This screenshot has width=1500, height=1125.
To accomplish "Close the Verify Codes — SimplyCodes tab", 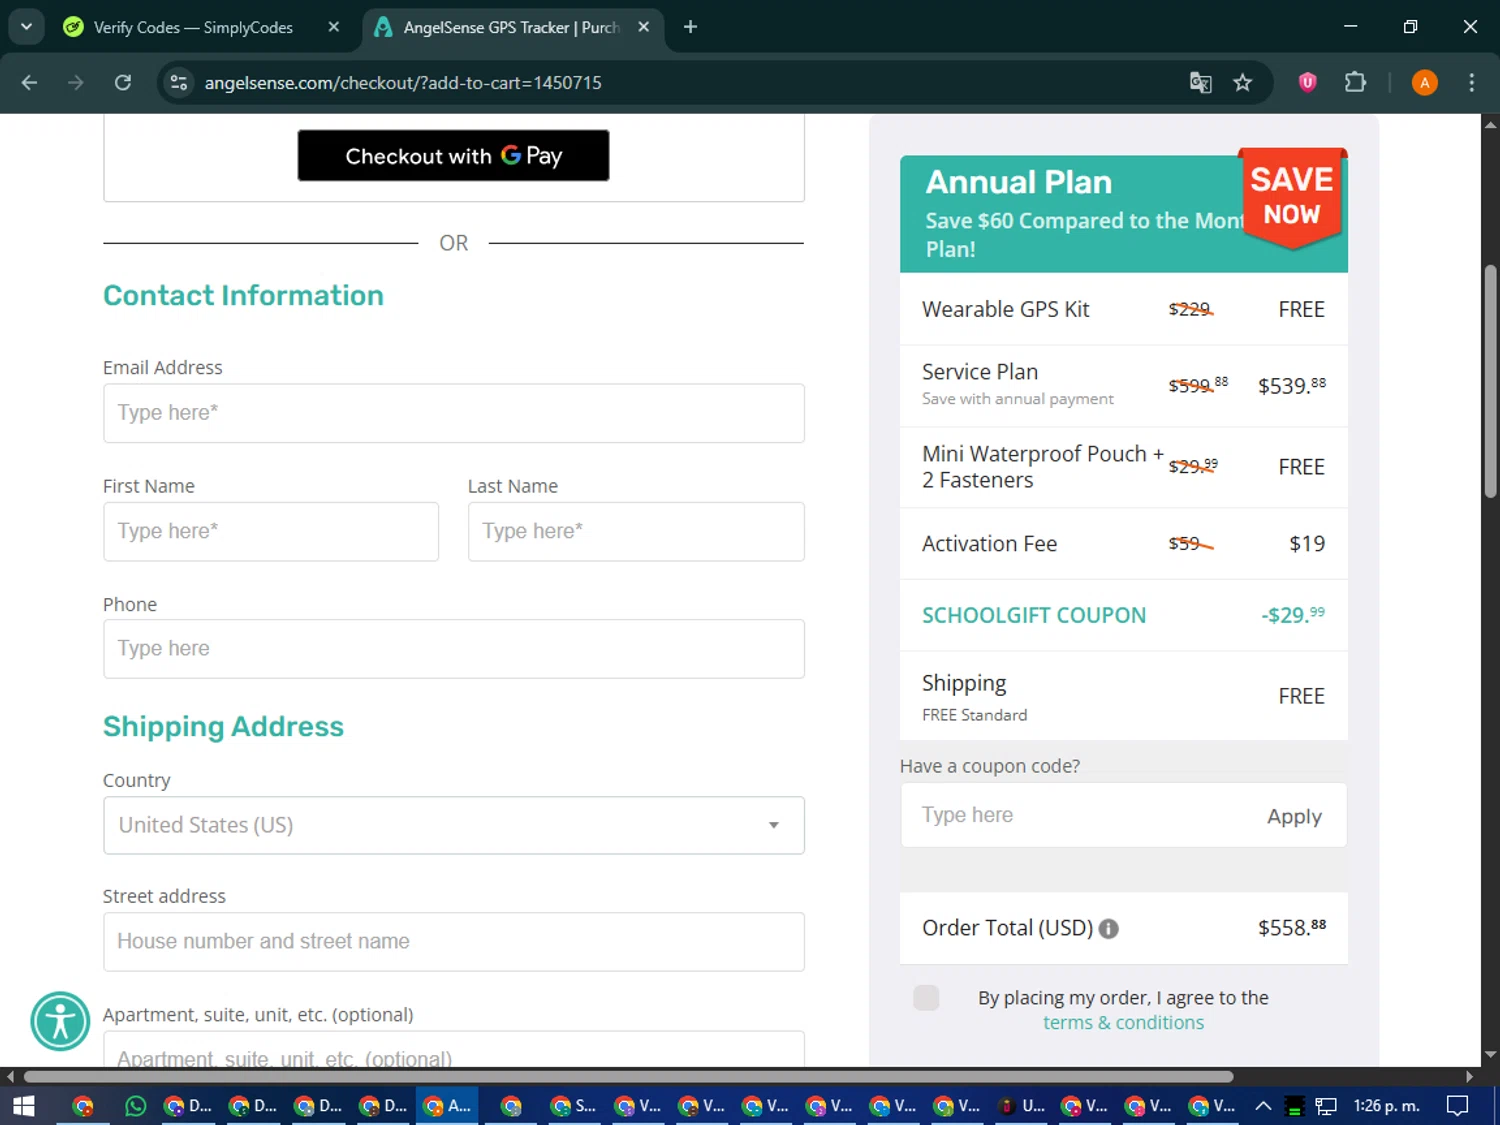I will click(334, 27).
